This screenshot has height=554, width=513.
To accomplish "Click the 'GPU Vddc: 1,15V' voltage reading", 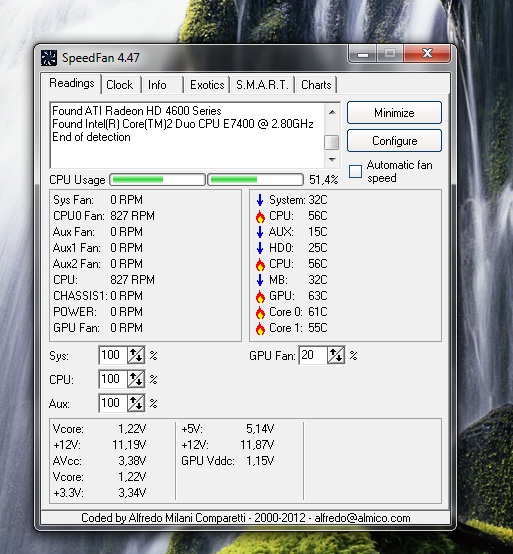I will [x=228, y=461].
